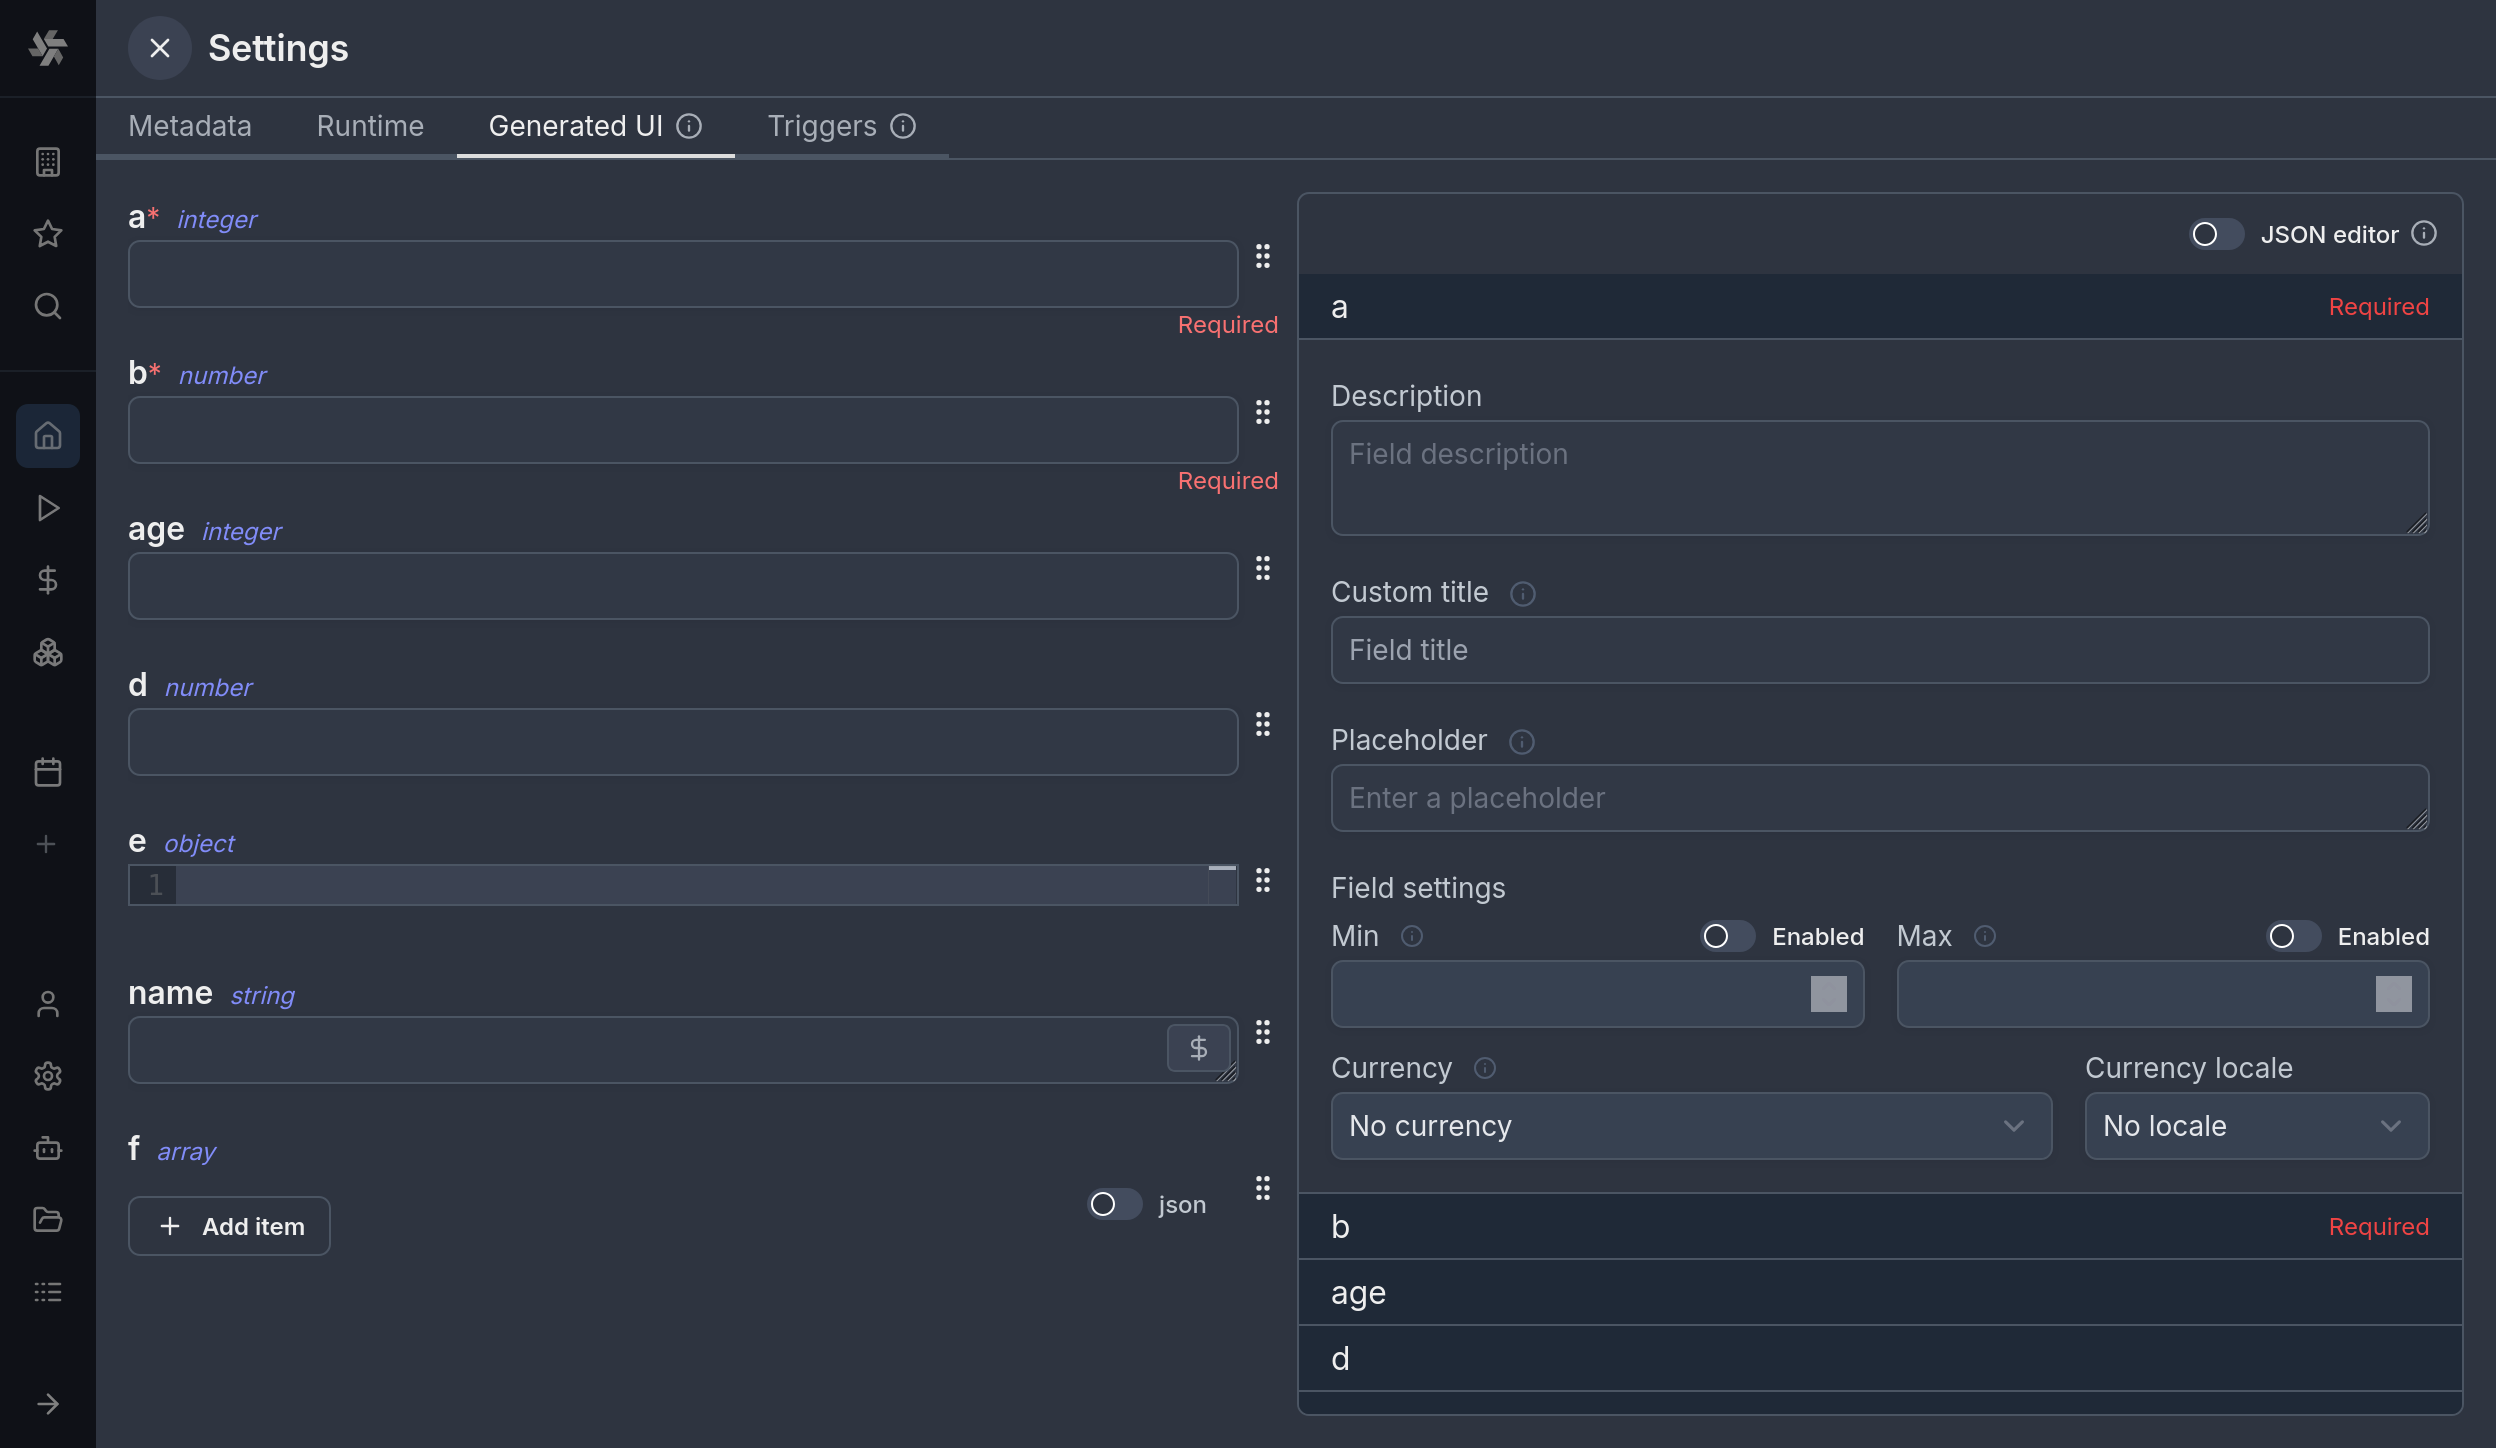Image resolution: width=2496 pixels, height=1448 pixels.
Task: Select the Search icon in the sidebar
Action: tap(48, 306)
